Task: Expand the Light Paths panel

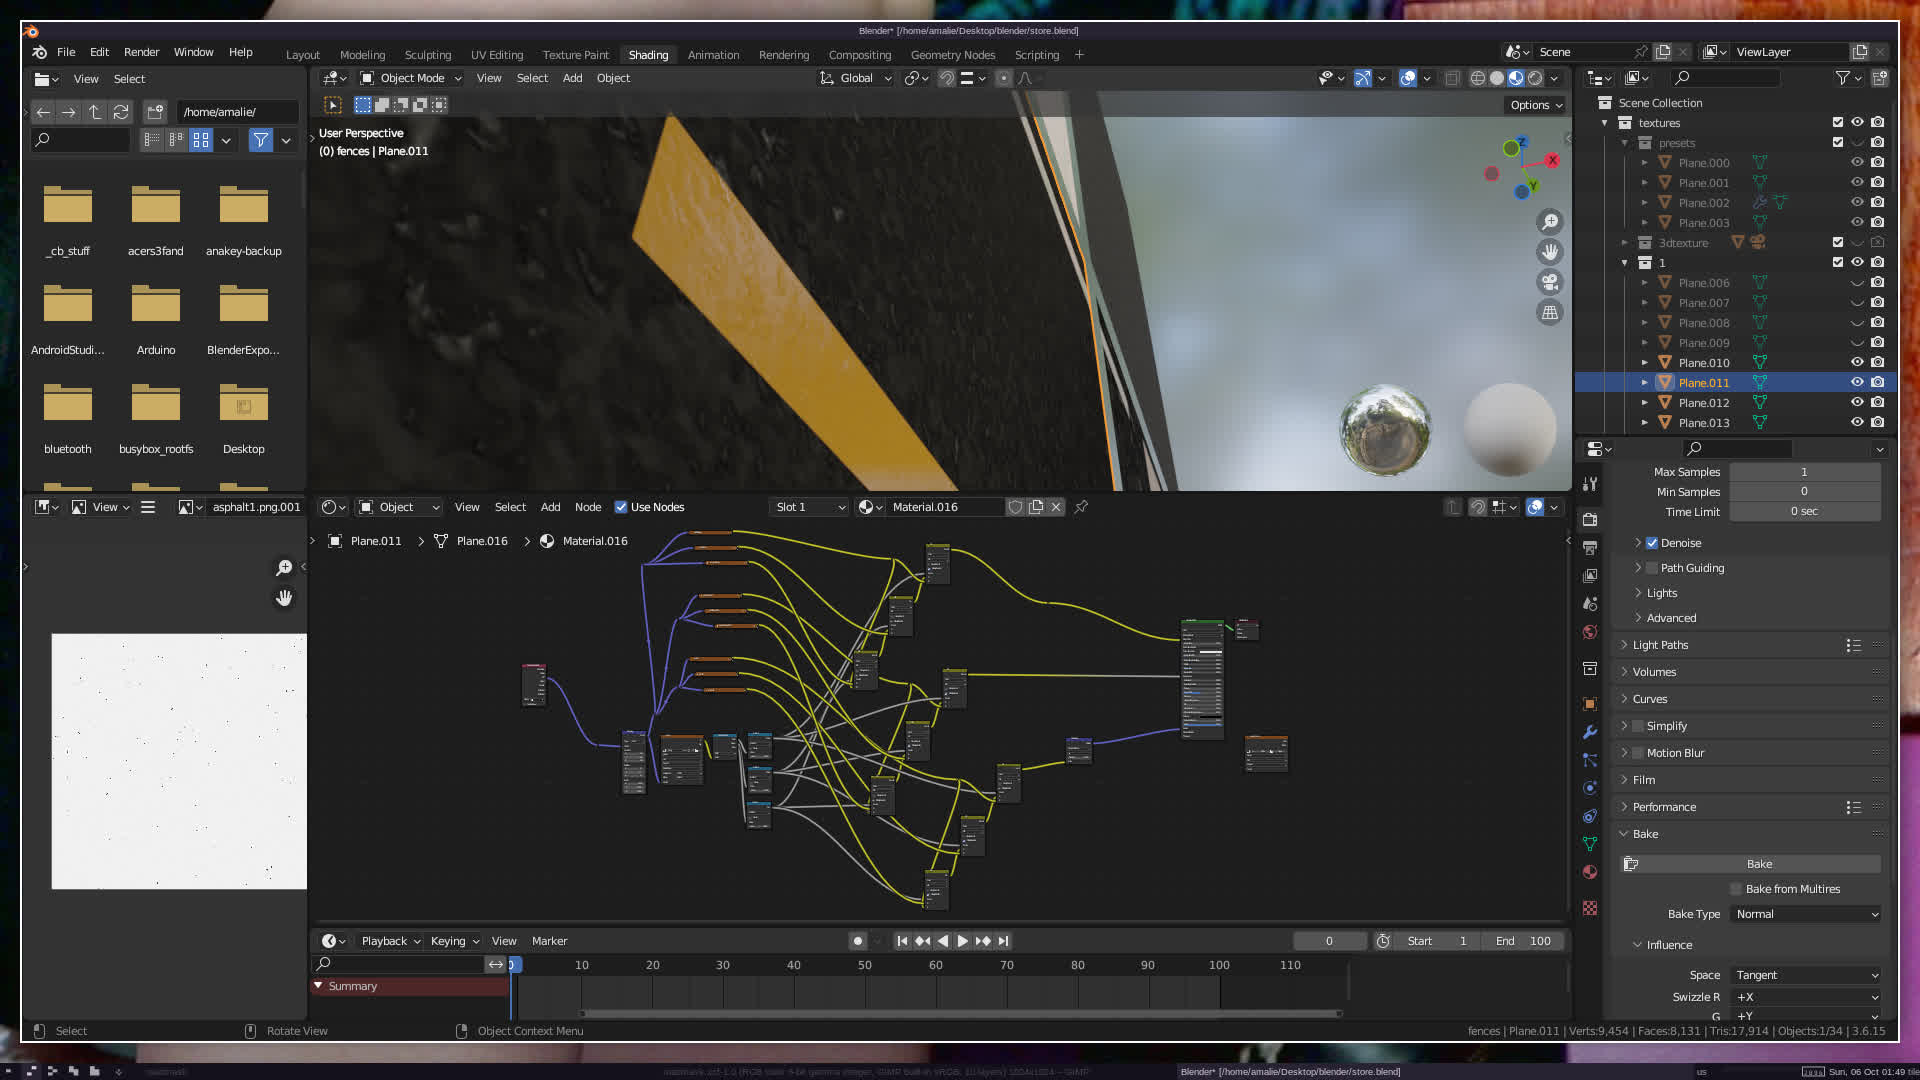Action: [x=1660, y=645]
